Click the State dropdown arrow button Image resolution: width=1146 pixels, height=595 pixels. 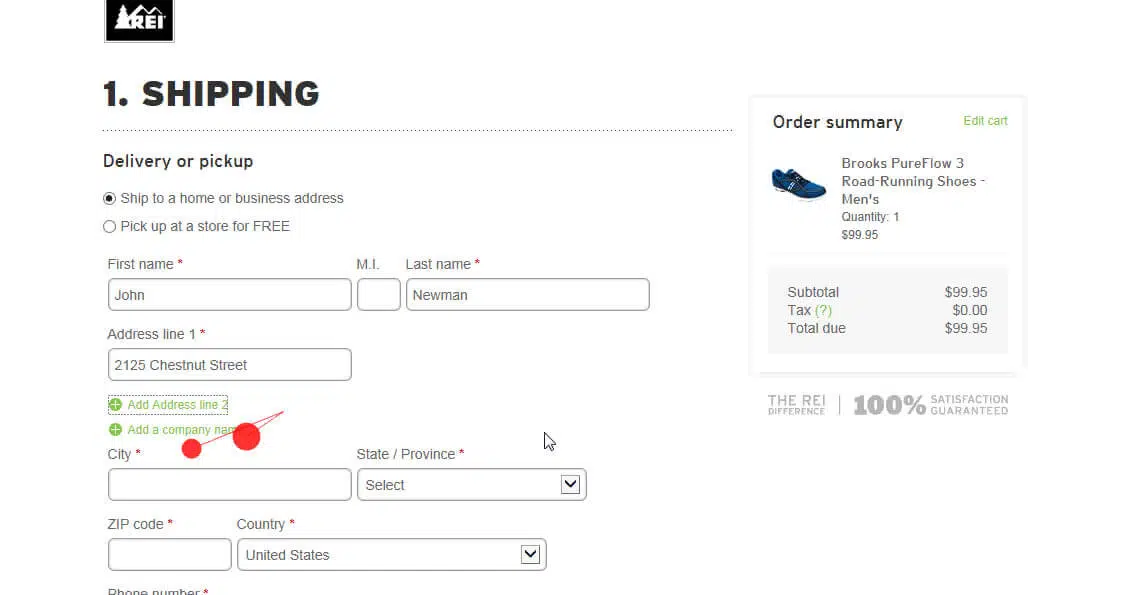[570, 485]
